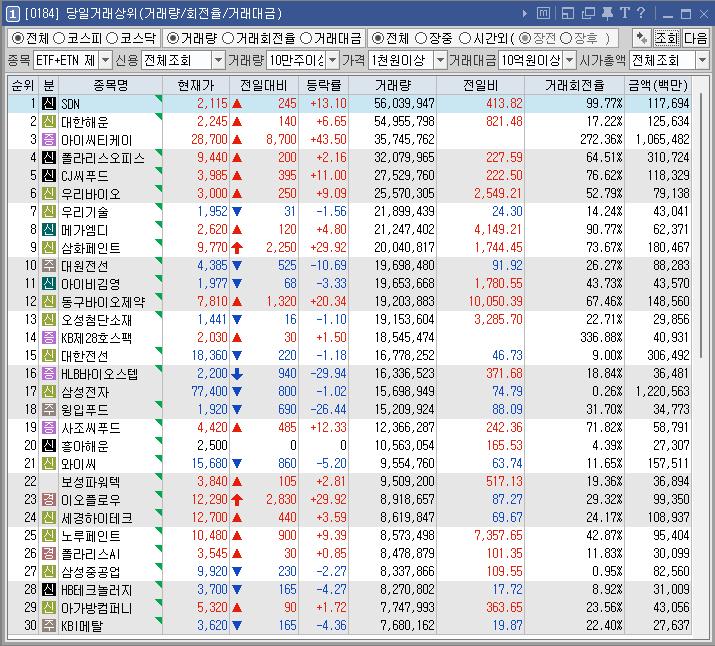The width and height of the screenshot is (715, 646).
Task: Click the 전일대비 column header
Action: pos(264,85)
